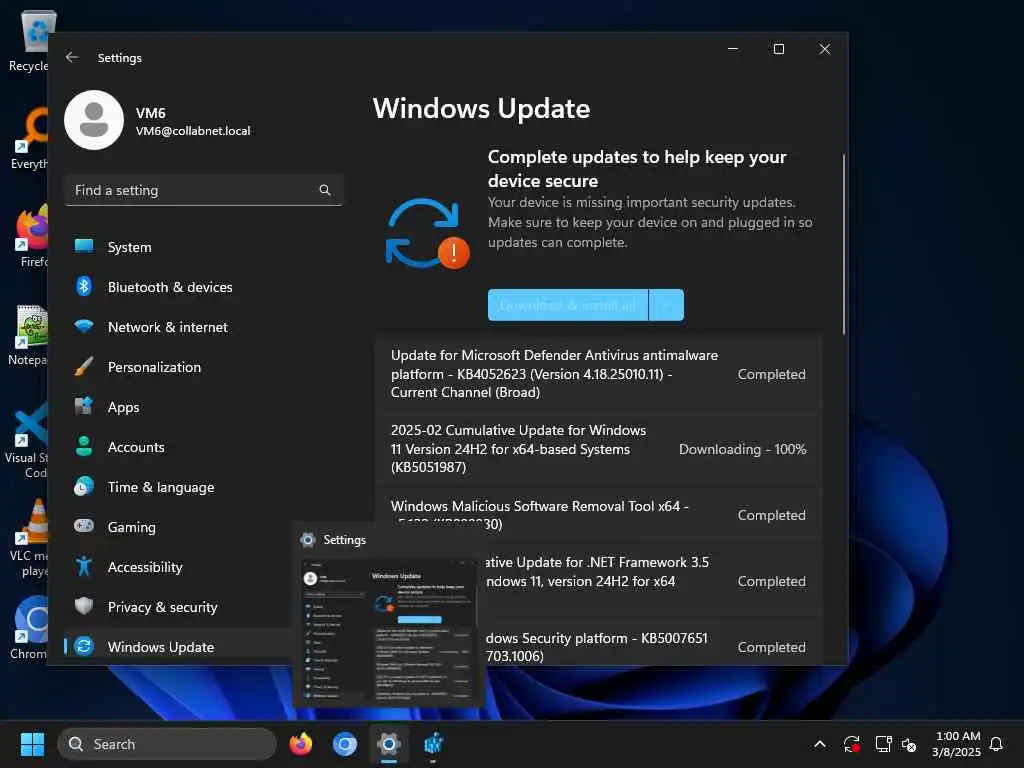This screenshot has width=1024, height=768.
Task: Click the network tray icon
Action: pos(883,744)
